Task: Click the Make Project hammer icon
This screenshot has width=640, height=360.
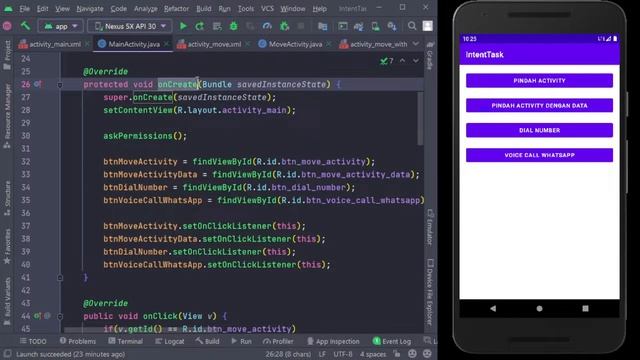Action: (25, 26)
